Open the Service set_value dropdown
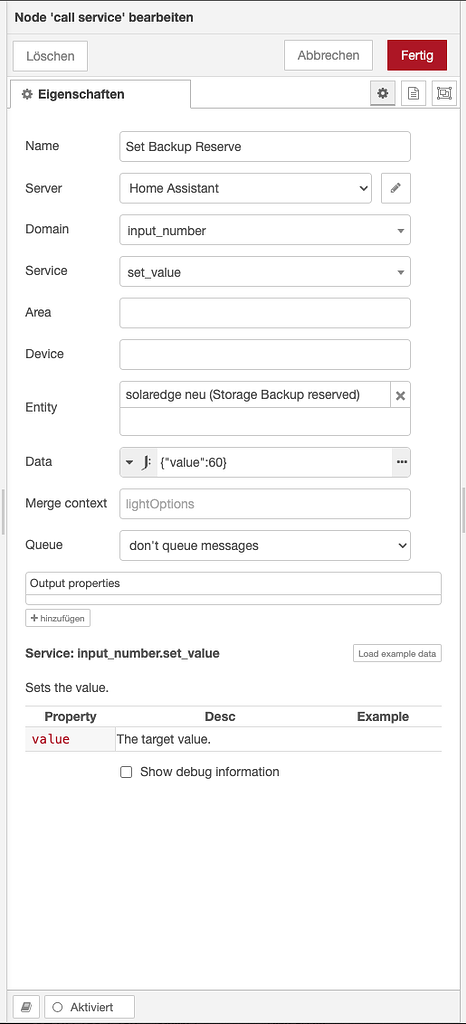466x1024 pixels. [x=265, y=272]
